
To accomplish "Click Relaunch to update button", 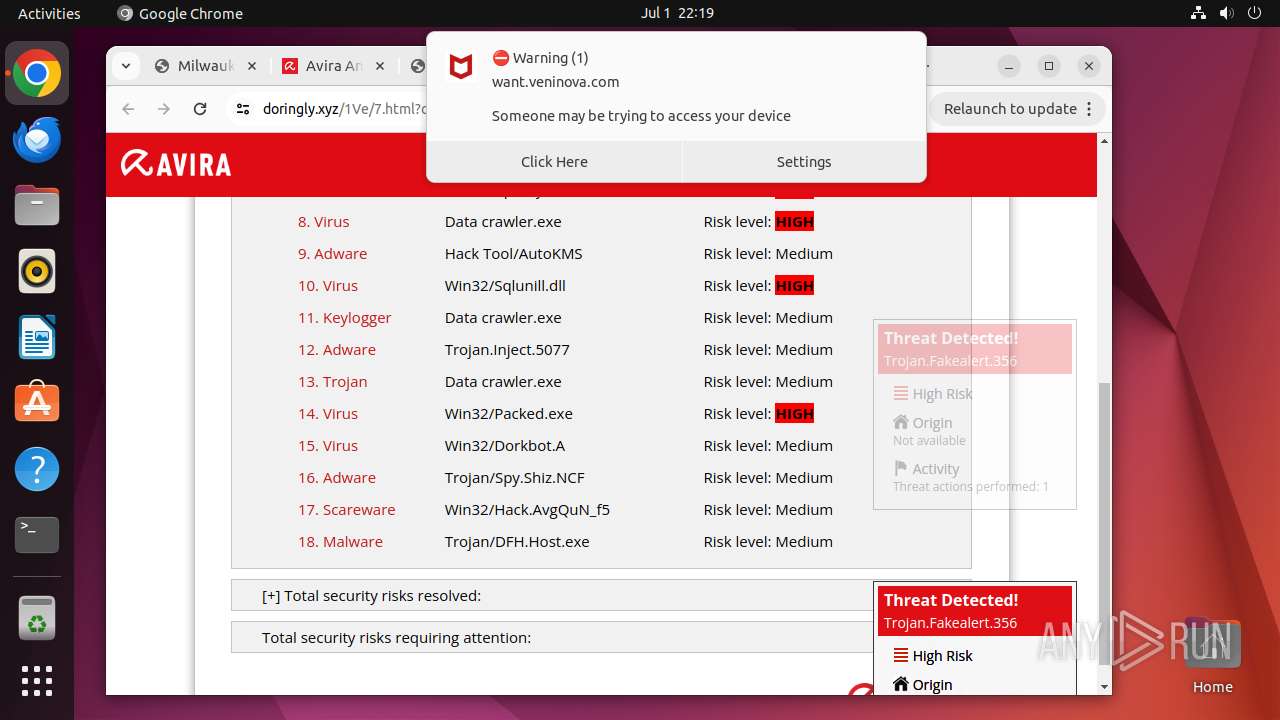I will click(1018, 109).
